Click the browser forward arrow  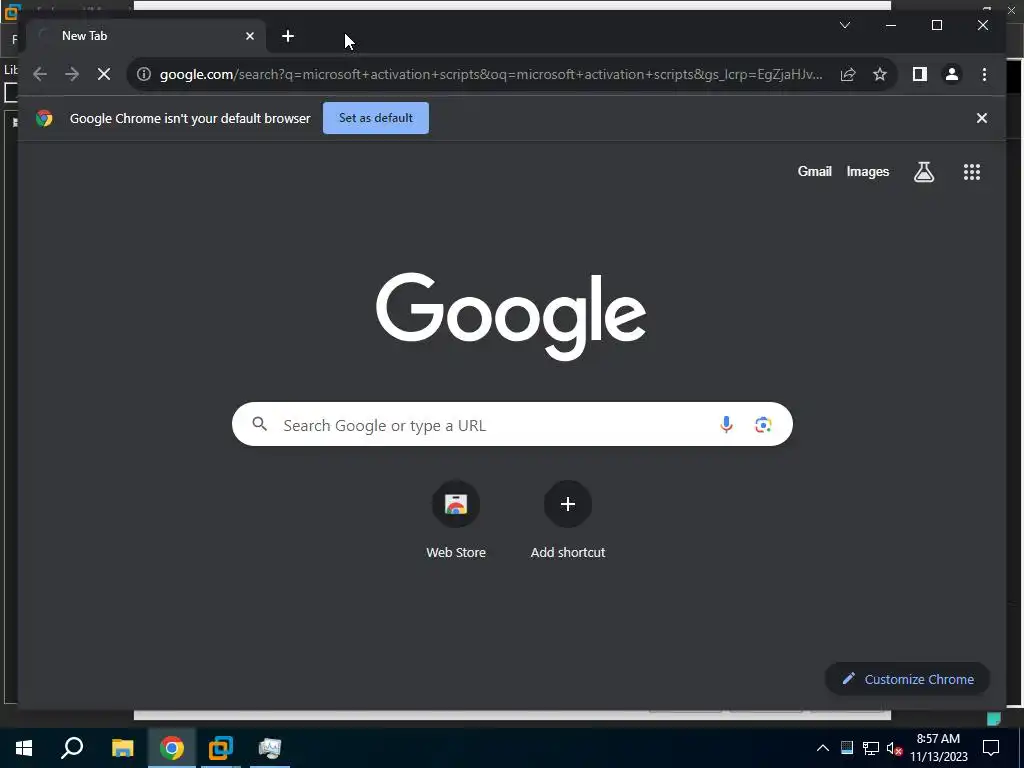[72, 74]
